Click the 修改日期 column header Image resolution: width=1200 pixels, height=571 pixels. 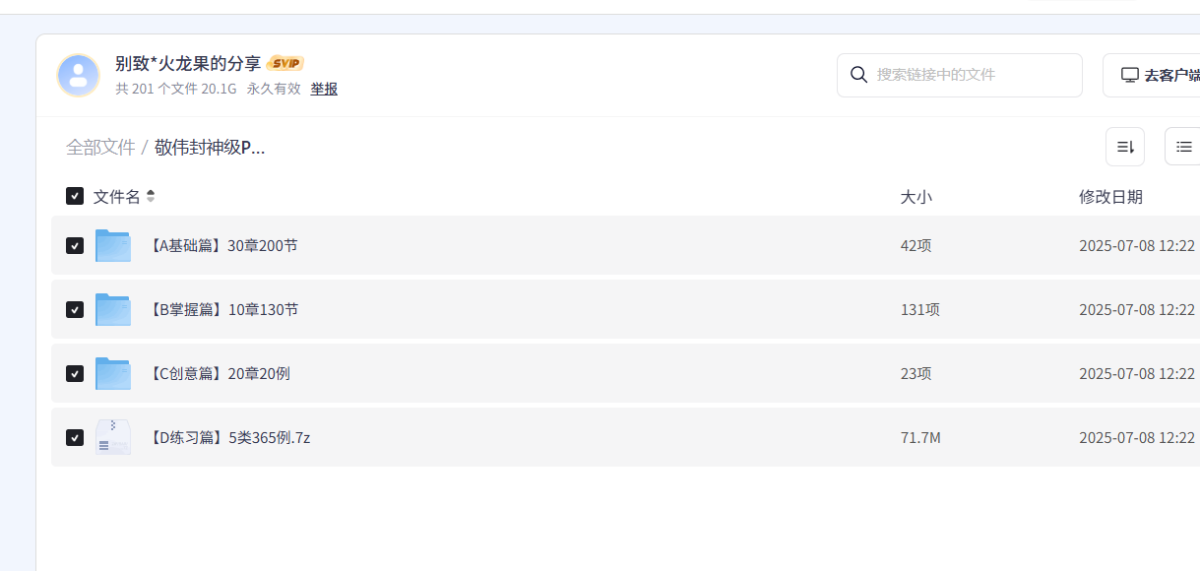[1111, 197]
